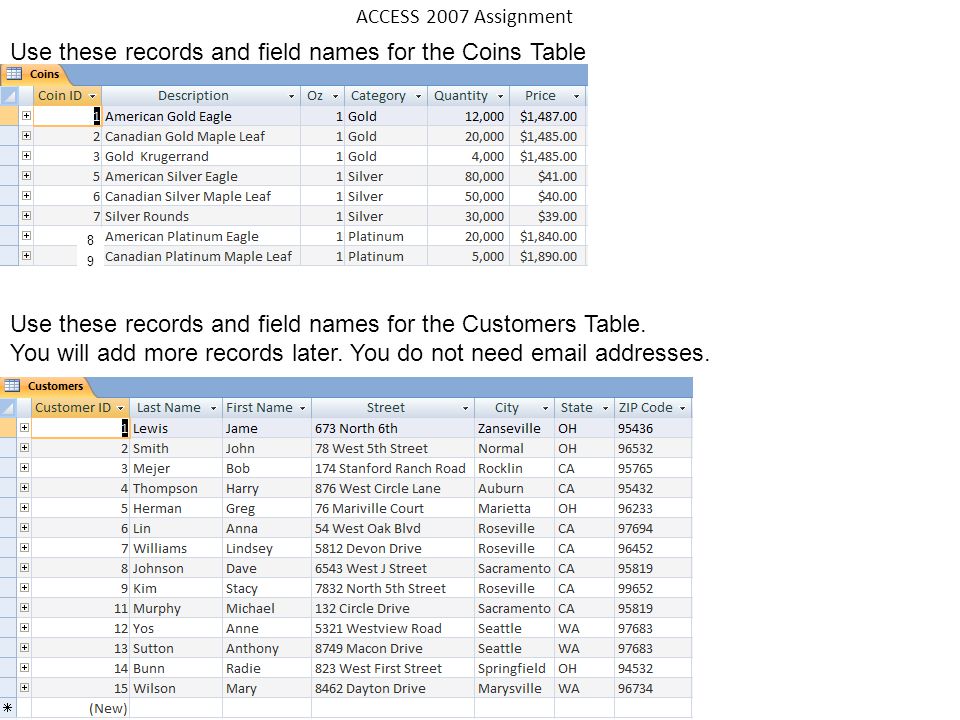
Task: Open the Coin ID column dropdown
Action: (92, 96)
